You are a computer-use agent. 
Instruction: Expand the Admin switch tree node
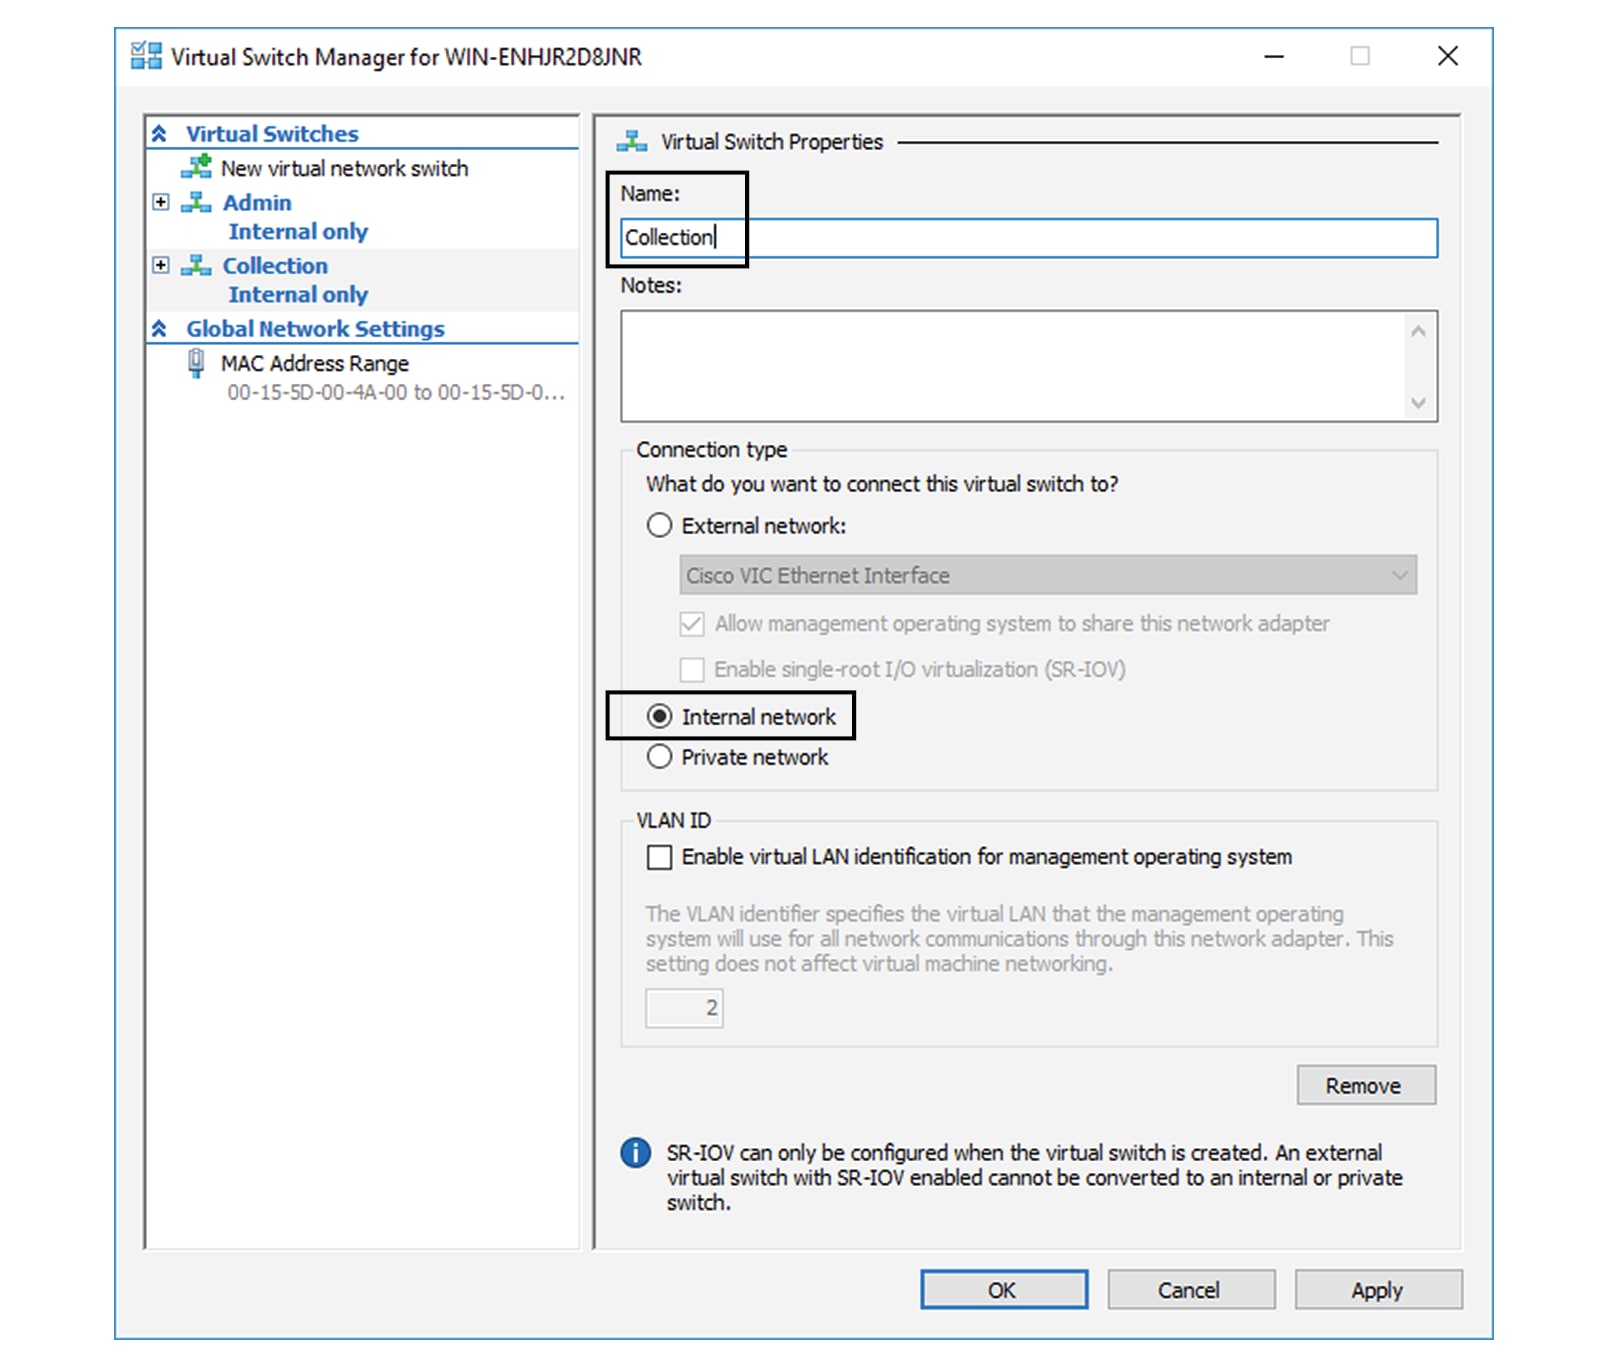(x=161, y=202)
